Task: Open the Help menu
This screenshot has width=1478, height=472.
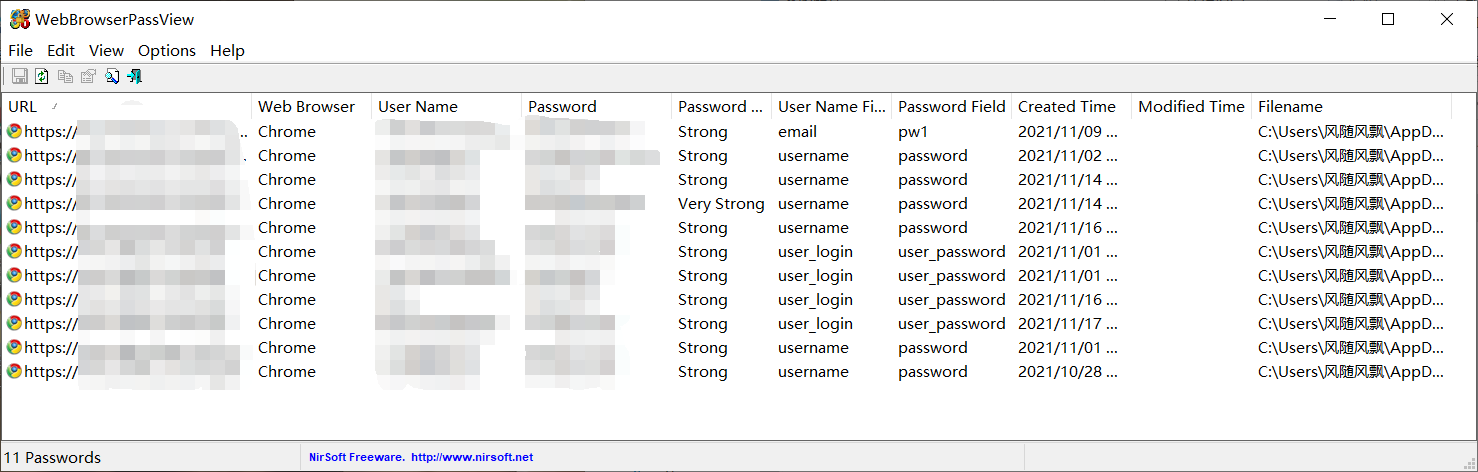Action: [227, 50]
